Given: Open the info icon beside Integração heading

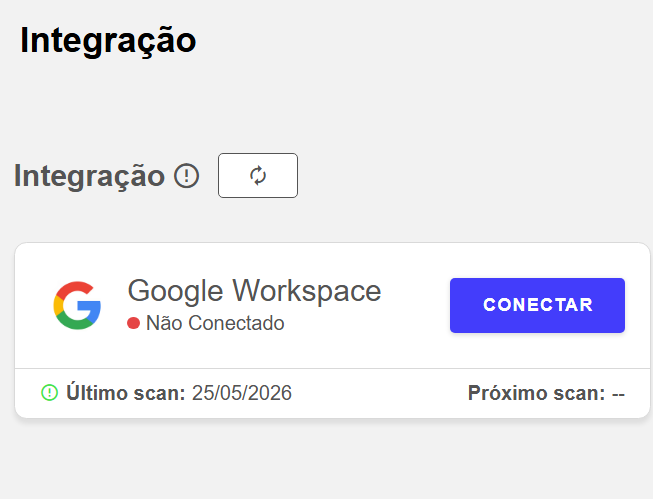Looking at the screenshot, I should 186,176.
